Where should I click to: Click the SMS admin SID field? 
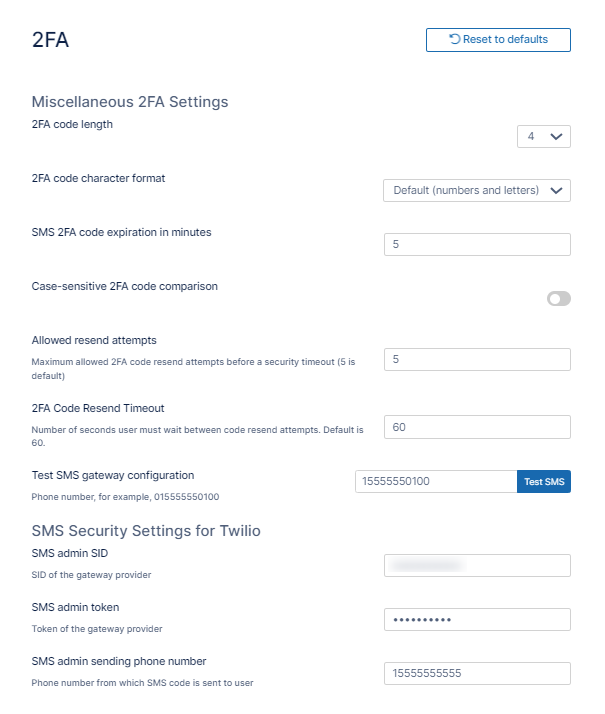coord(476,566)
